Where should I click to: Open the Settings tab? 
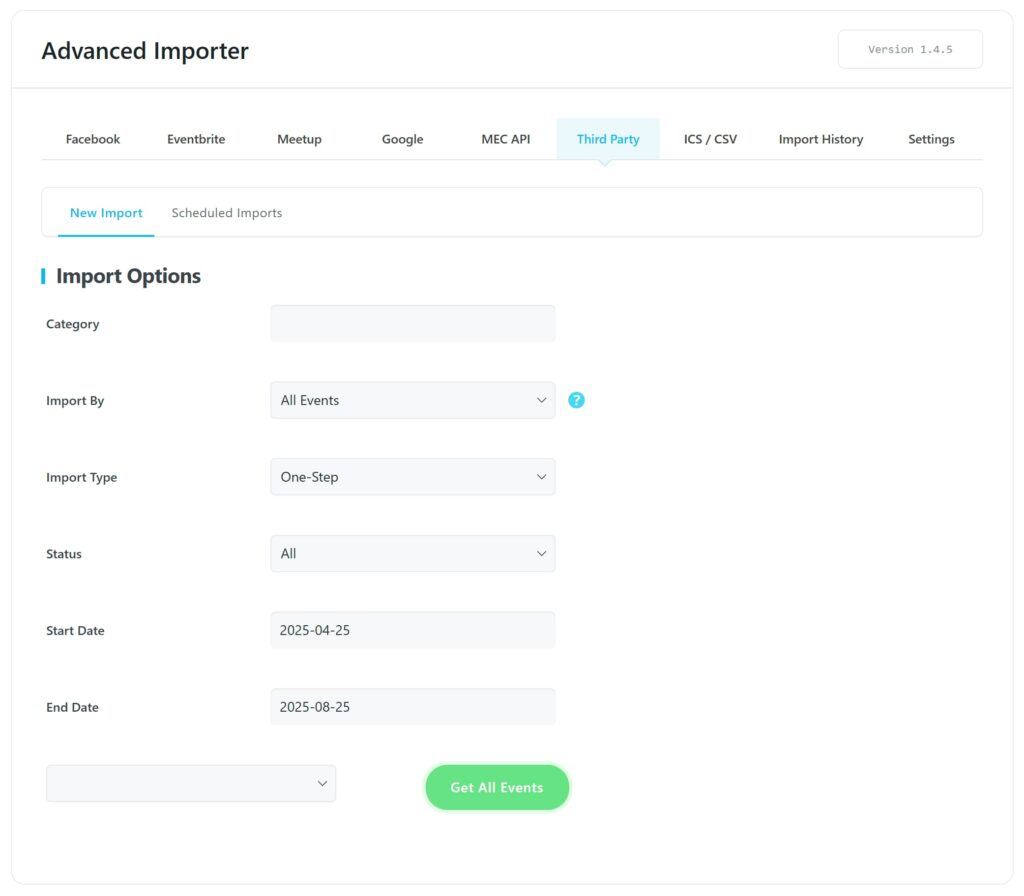pyautogui.click(x=931, y=139)
